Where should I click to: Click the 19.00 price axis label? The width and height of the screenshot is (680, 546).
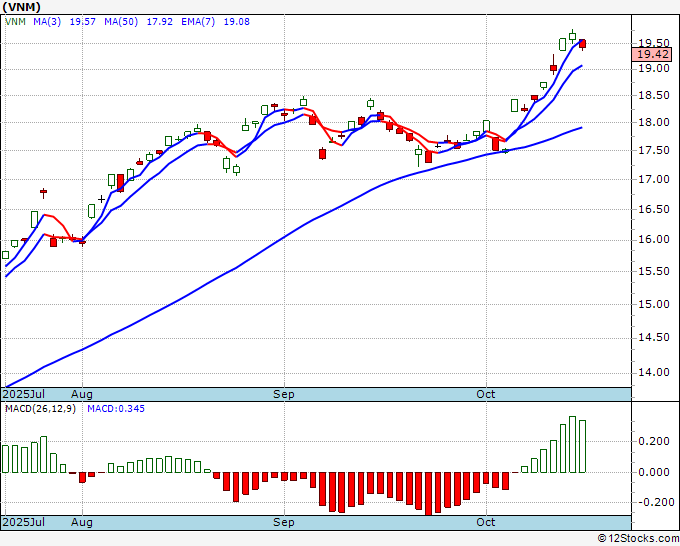[x=654, y=68]
